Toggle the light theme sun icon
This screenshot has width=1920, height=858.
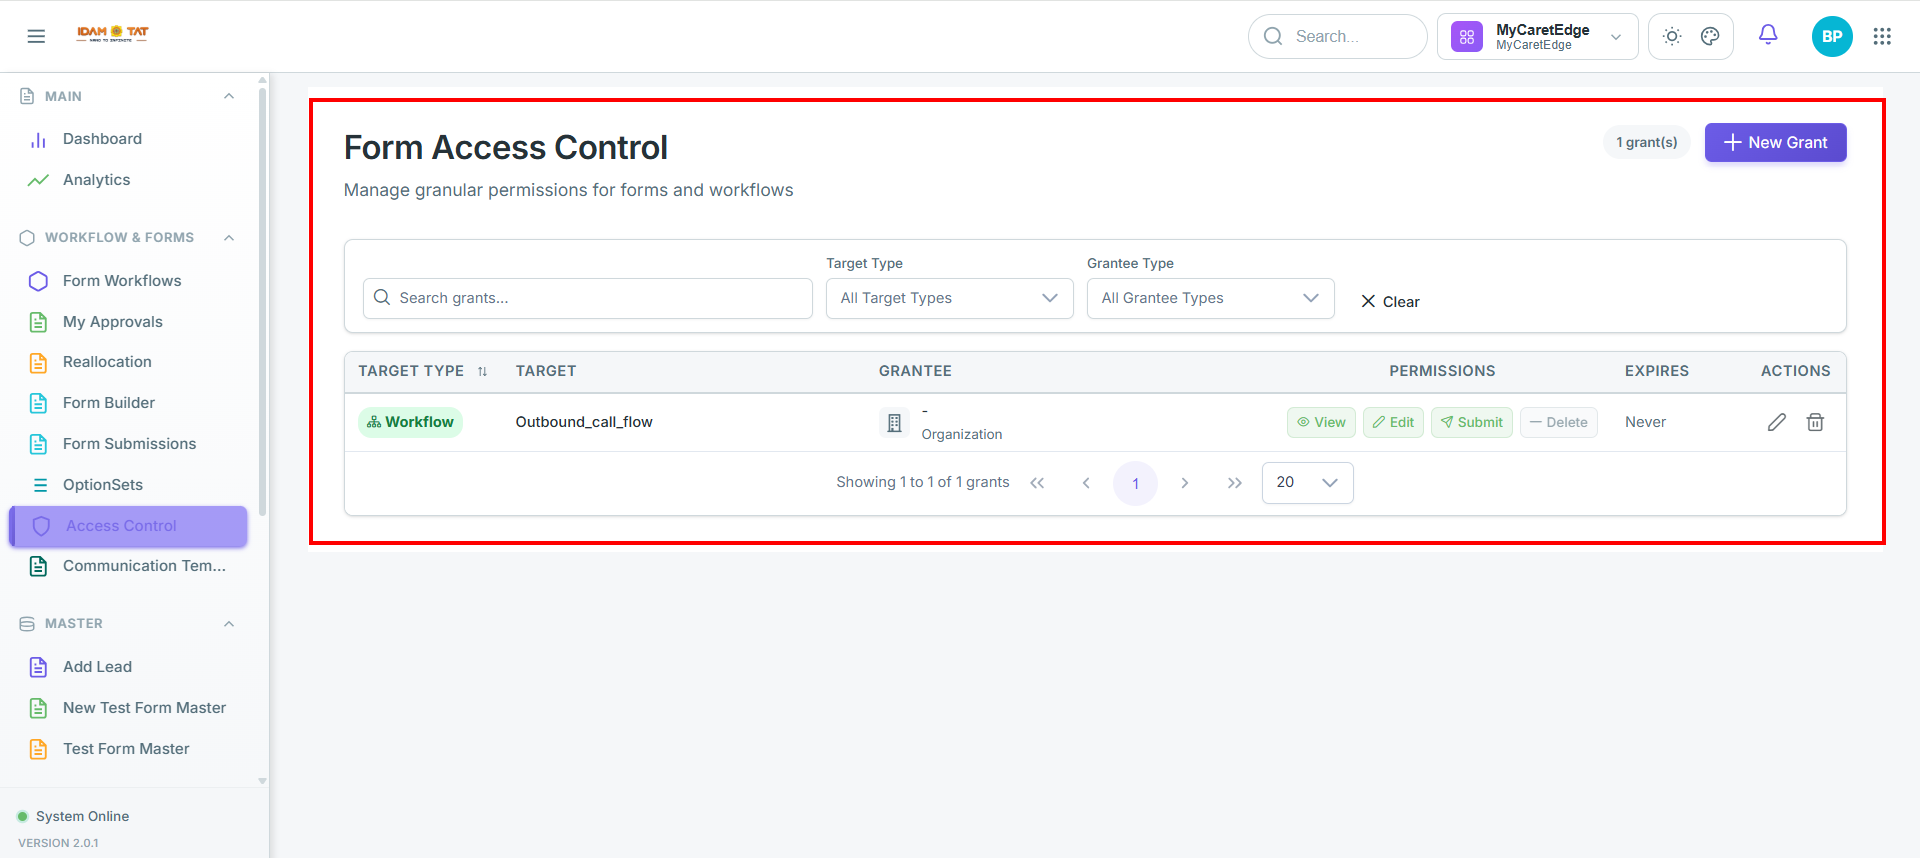1672,36
